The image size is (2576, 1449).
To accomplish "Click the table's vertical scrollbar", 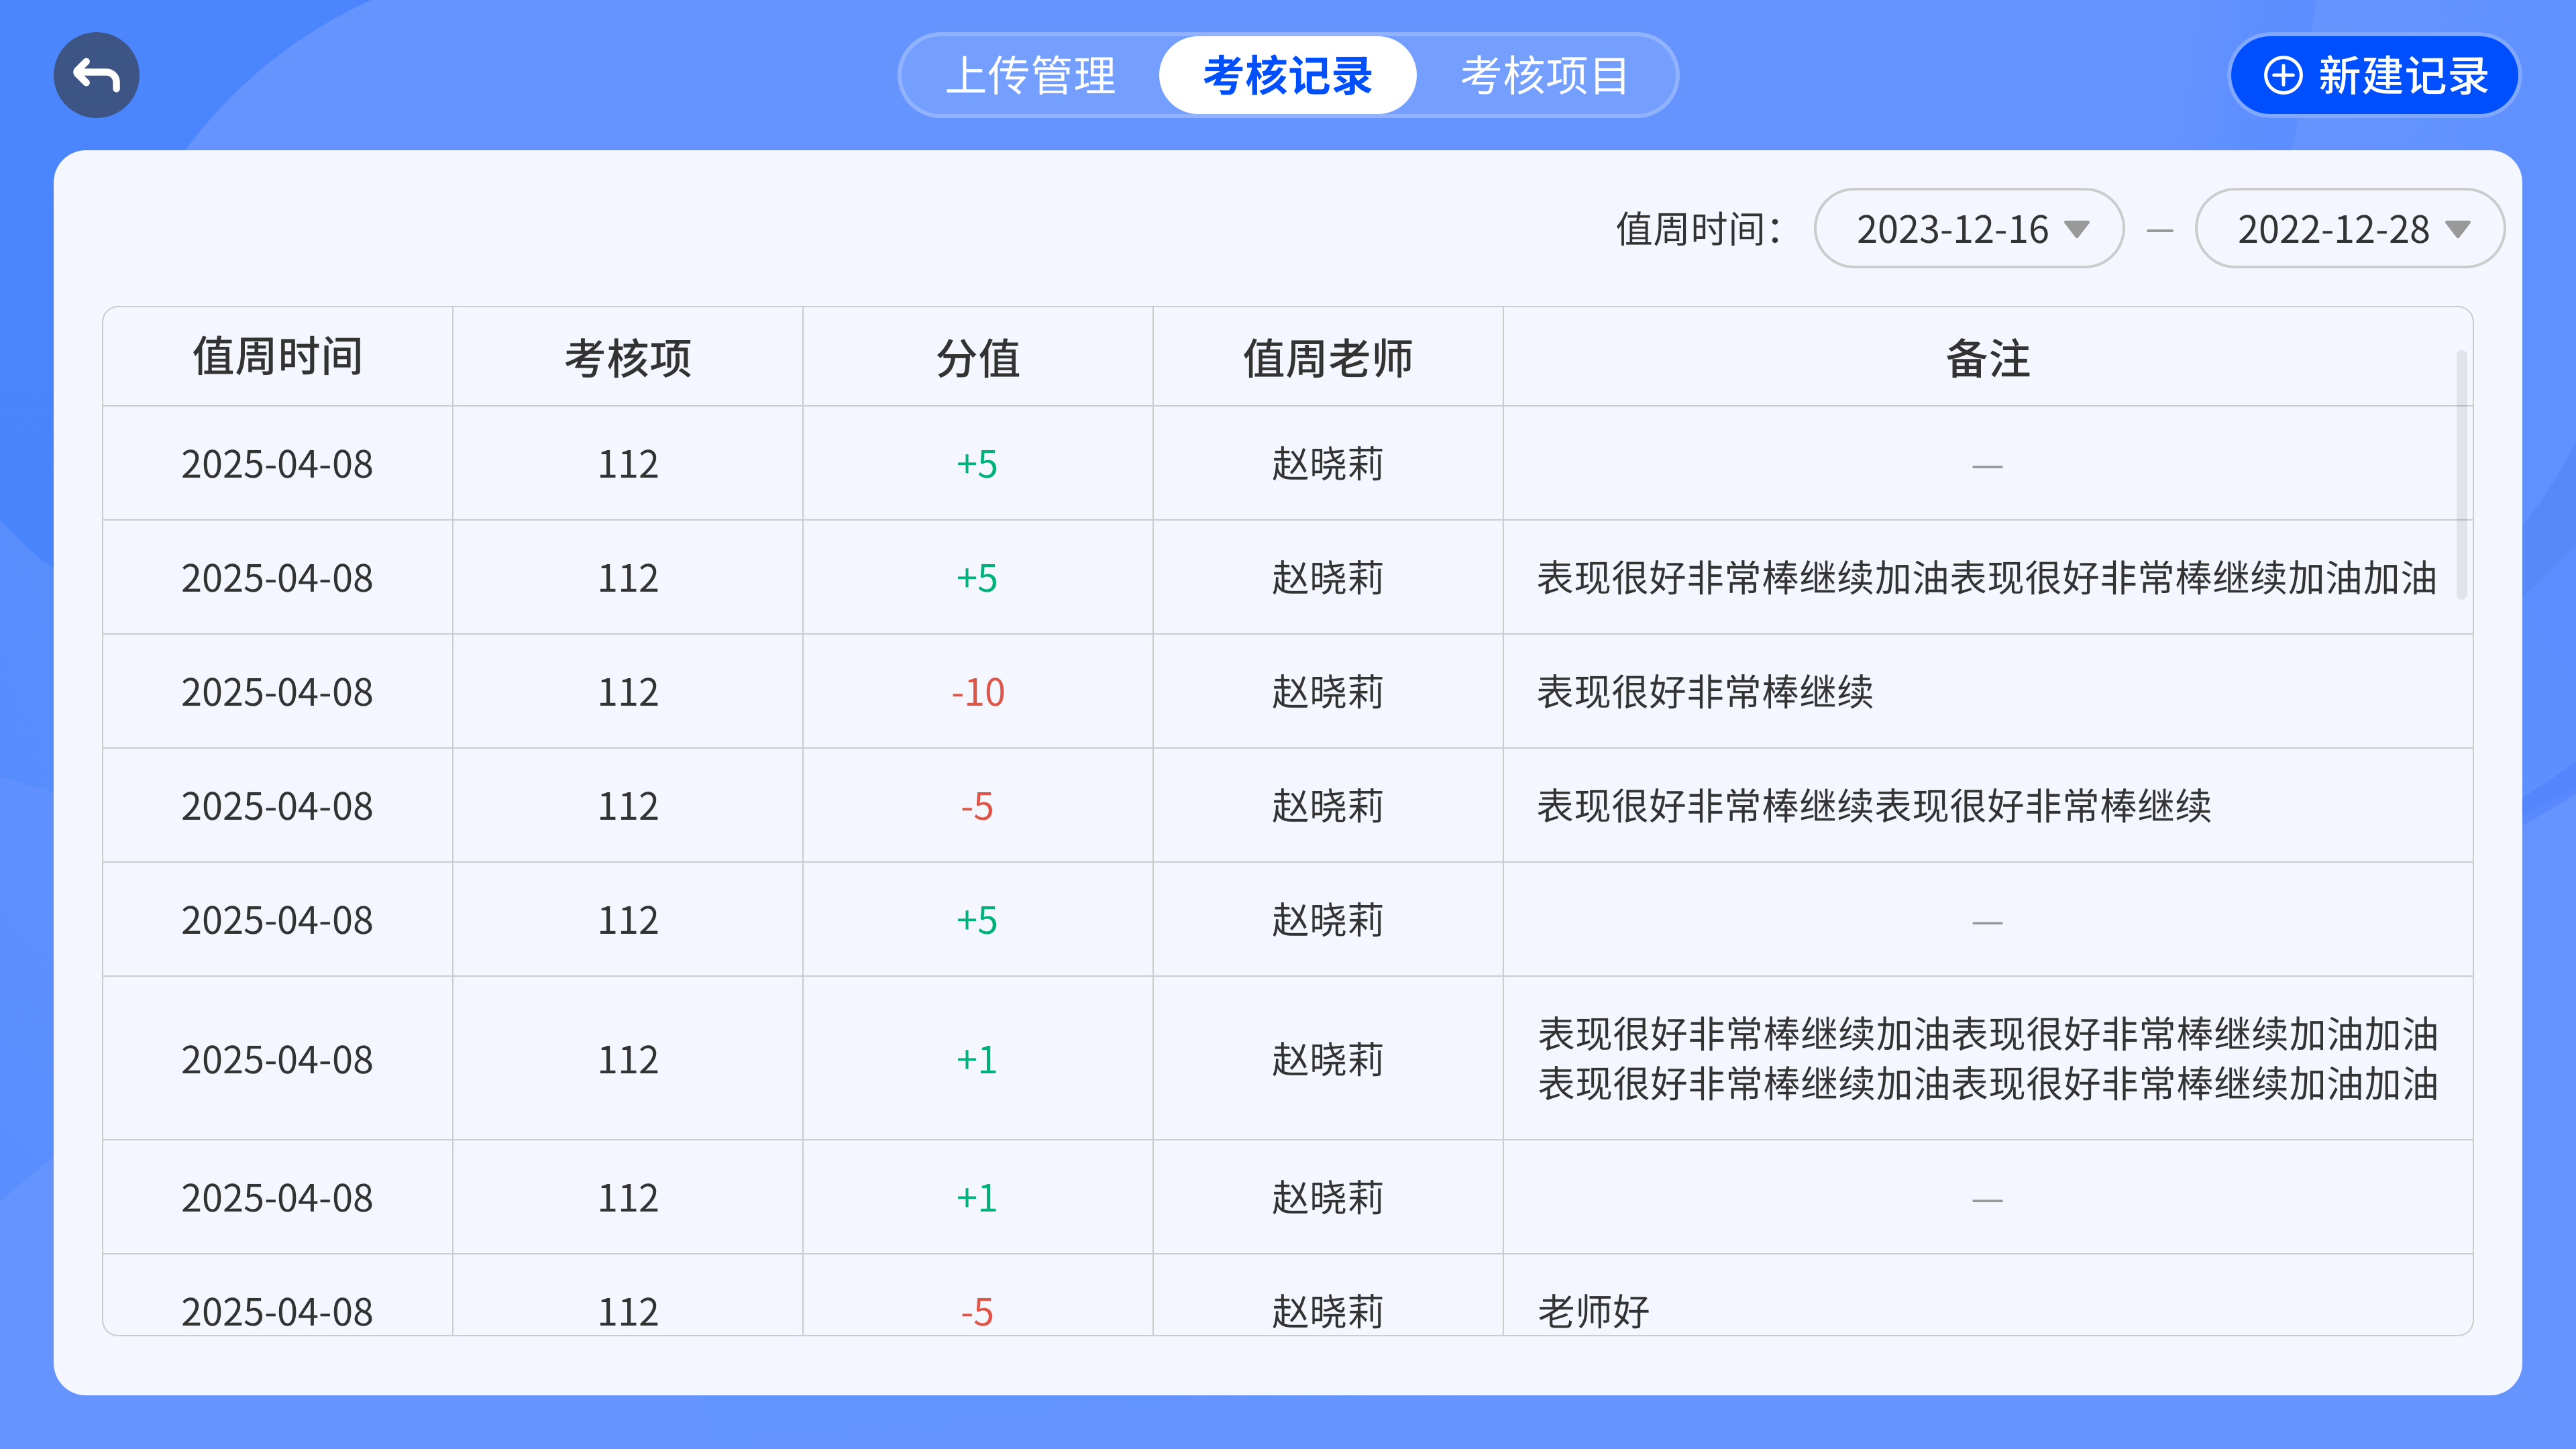I will coord(2461,474).
